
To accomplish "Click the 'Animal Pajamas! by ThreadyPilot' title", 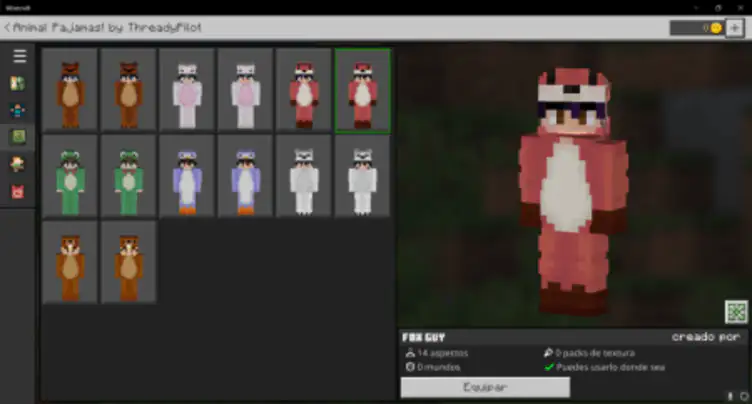I will tap(107, 27).
